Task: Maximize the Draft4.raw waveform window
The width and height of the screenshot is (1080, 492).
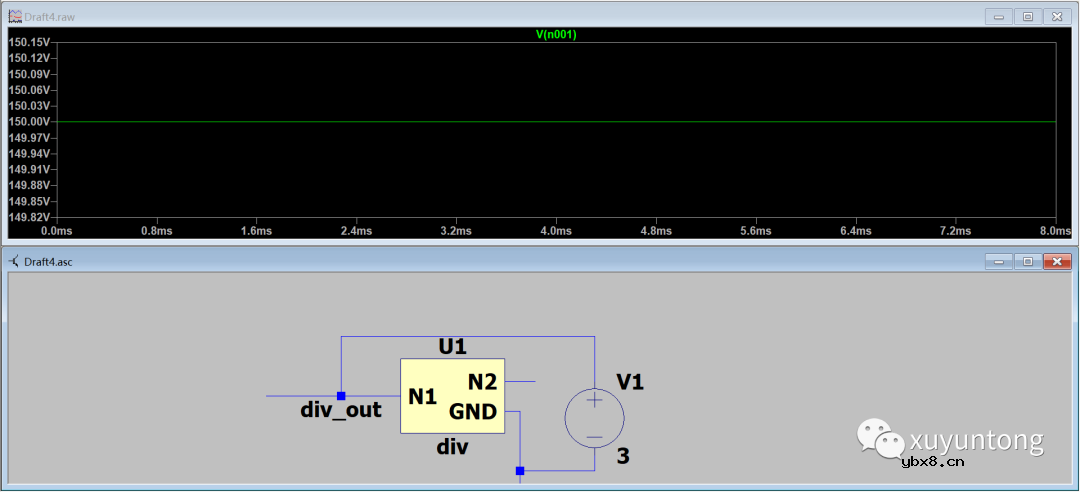Action: click(1027, 16)
